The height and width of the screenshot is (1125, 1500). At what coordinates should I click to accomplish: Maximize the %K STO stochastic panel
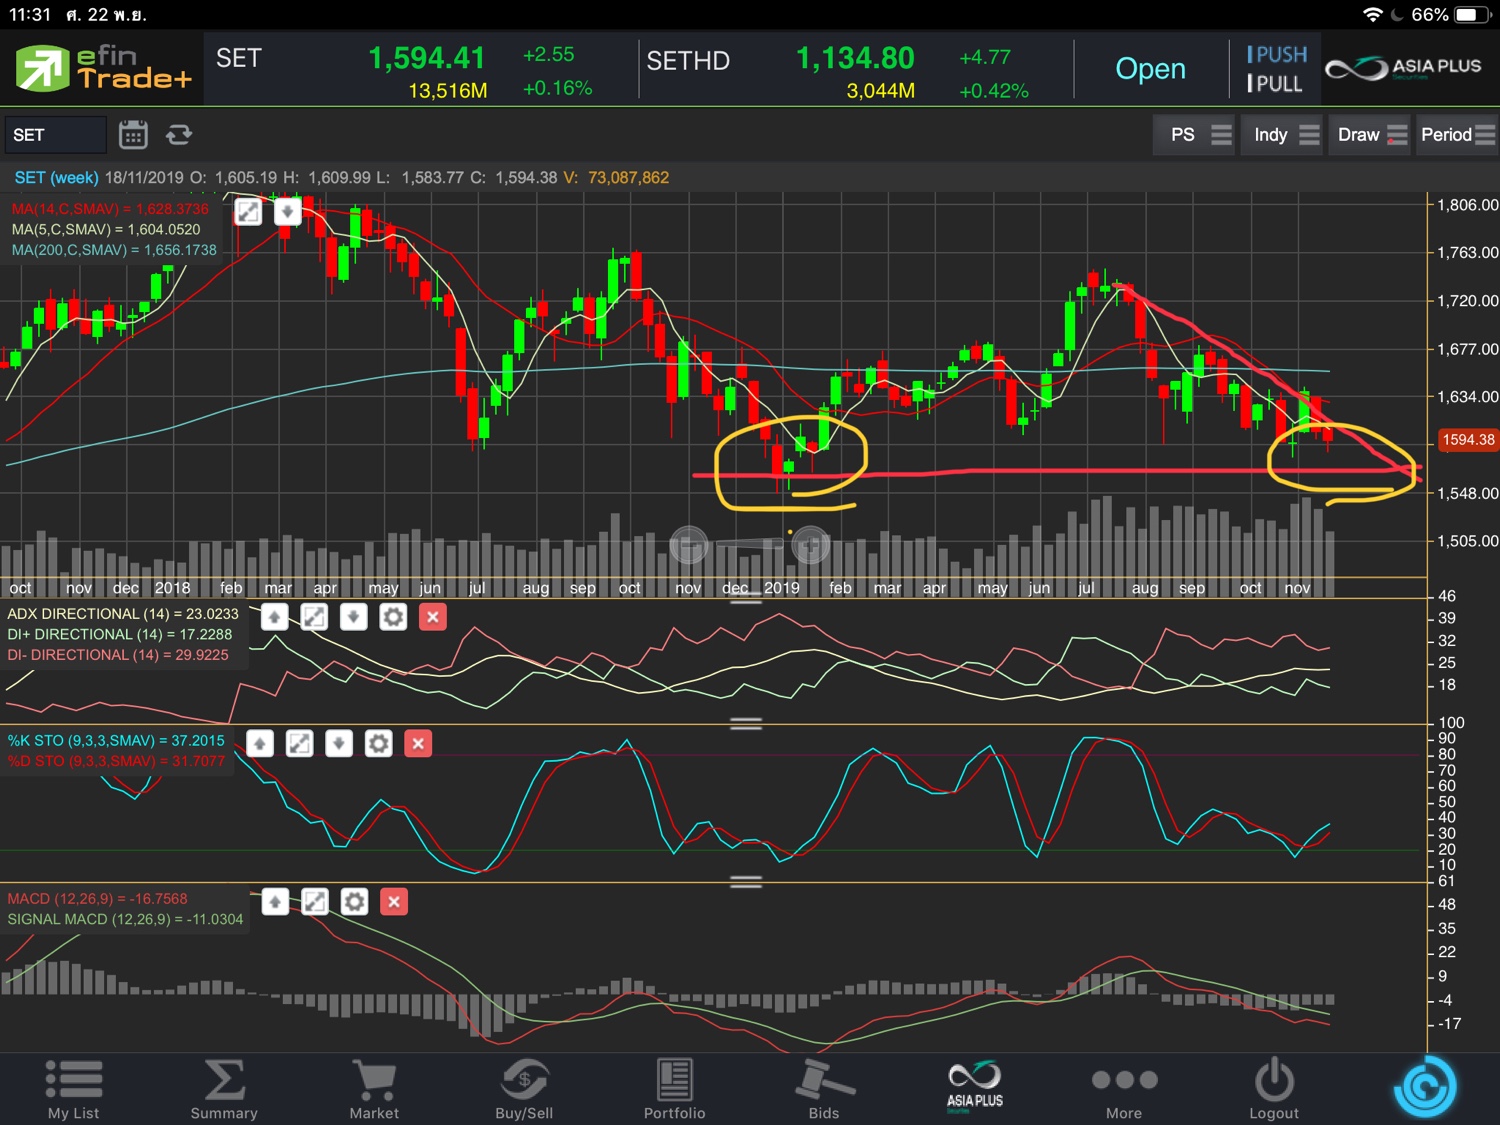click(x=299, y=743)
